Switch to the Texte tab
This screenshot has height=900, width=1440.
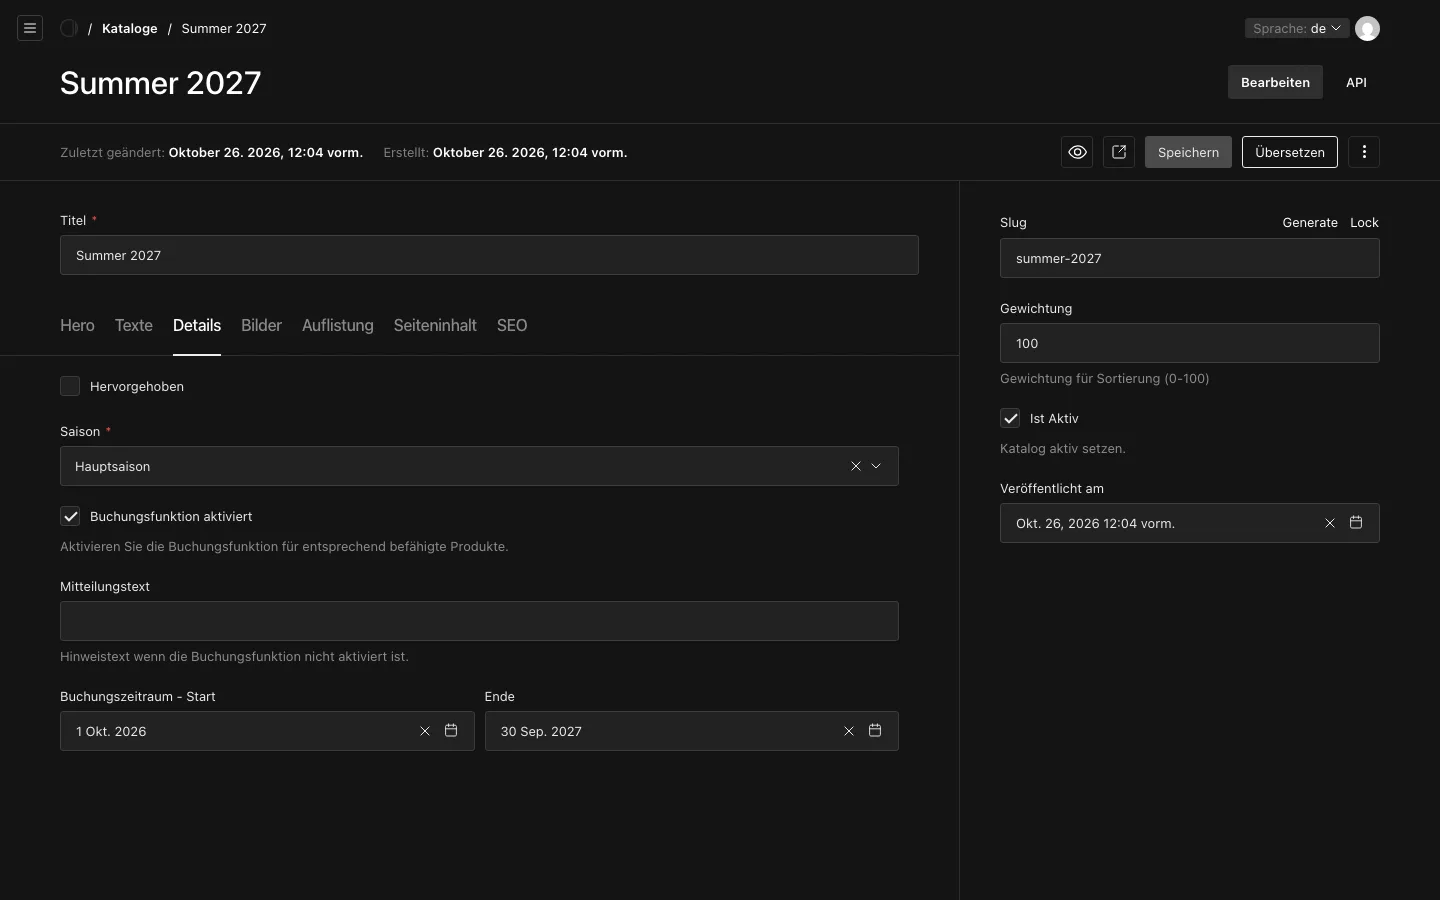tap(134, 325)
